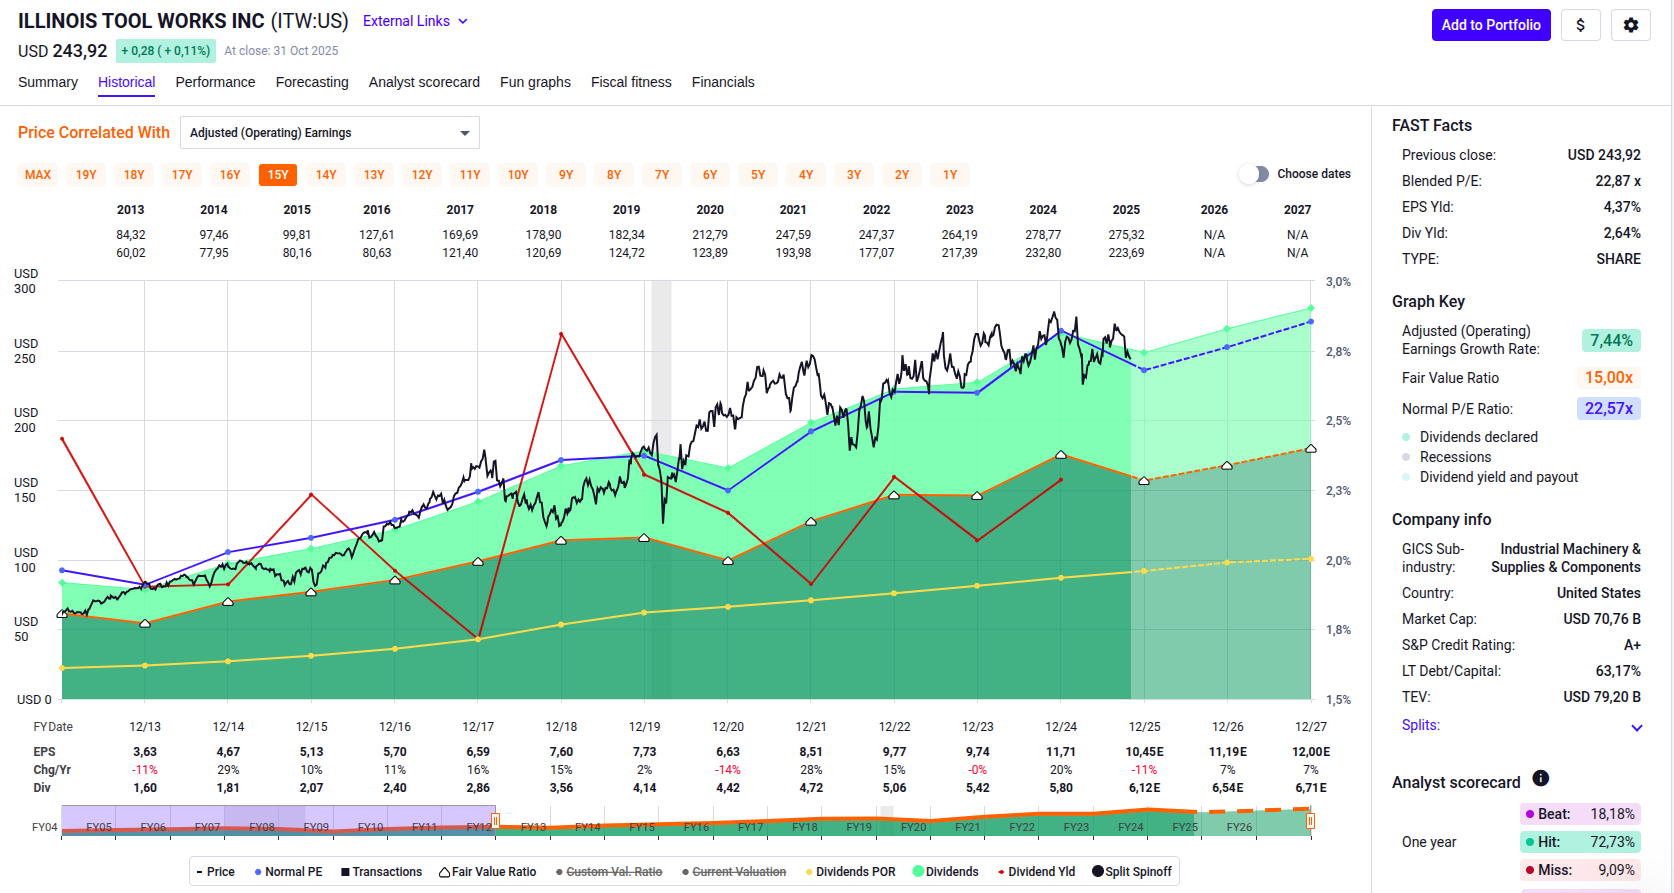
Task: Toggle the Transactions legend item
Action: click(x=381, y=872)
